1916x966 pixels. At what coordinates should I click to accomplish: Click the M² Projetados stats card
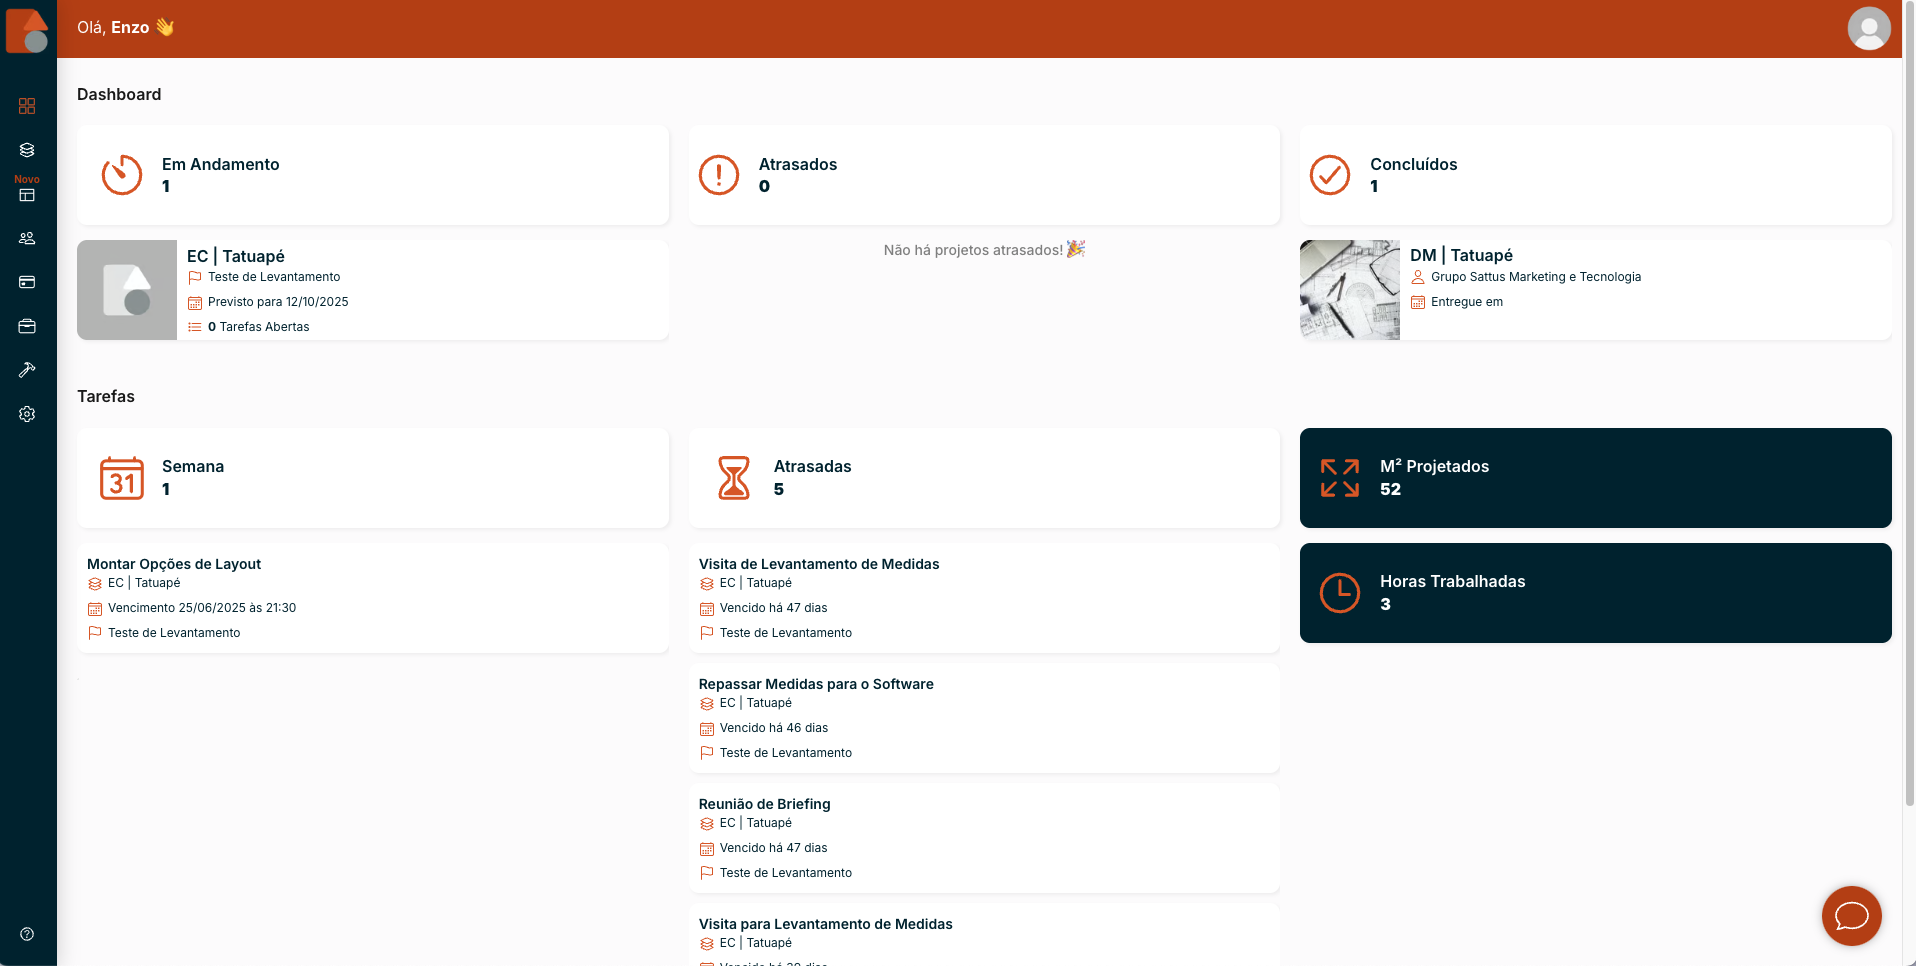pos(1595,478)
